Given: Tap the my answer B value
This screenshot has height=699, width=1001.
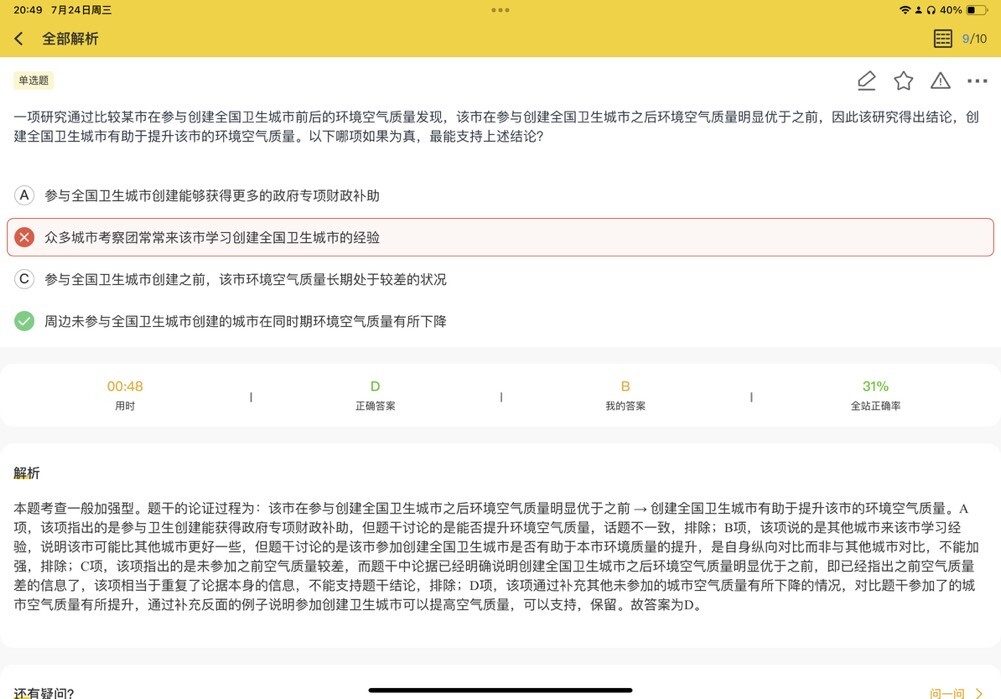Looking at the screenshot, I should 626,386.
